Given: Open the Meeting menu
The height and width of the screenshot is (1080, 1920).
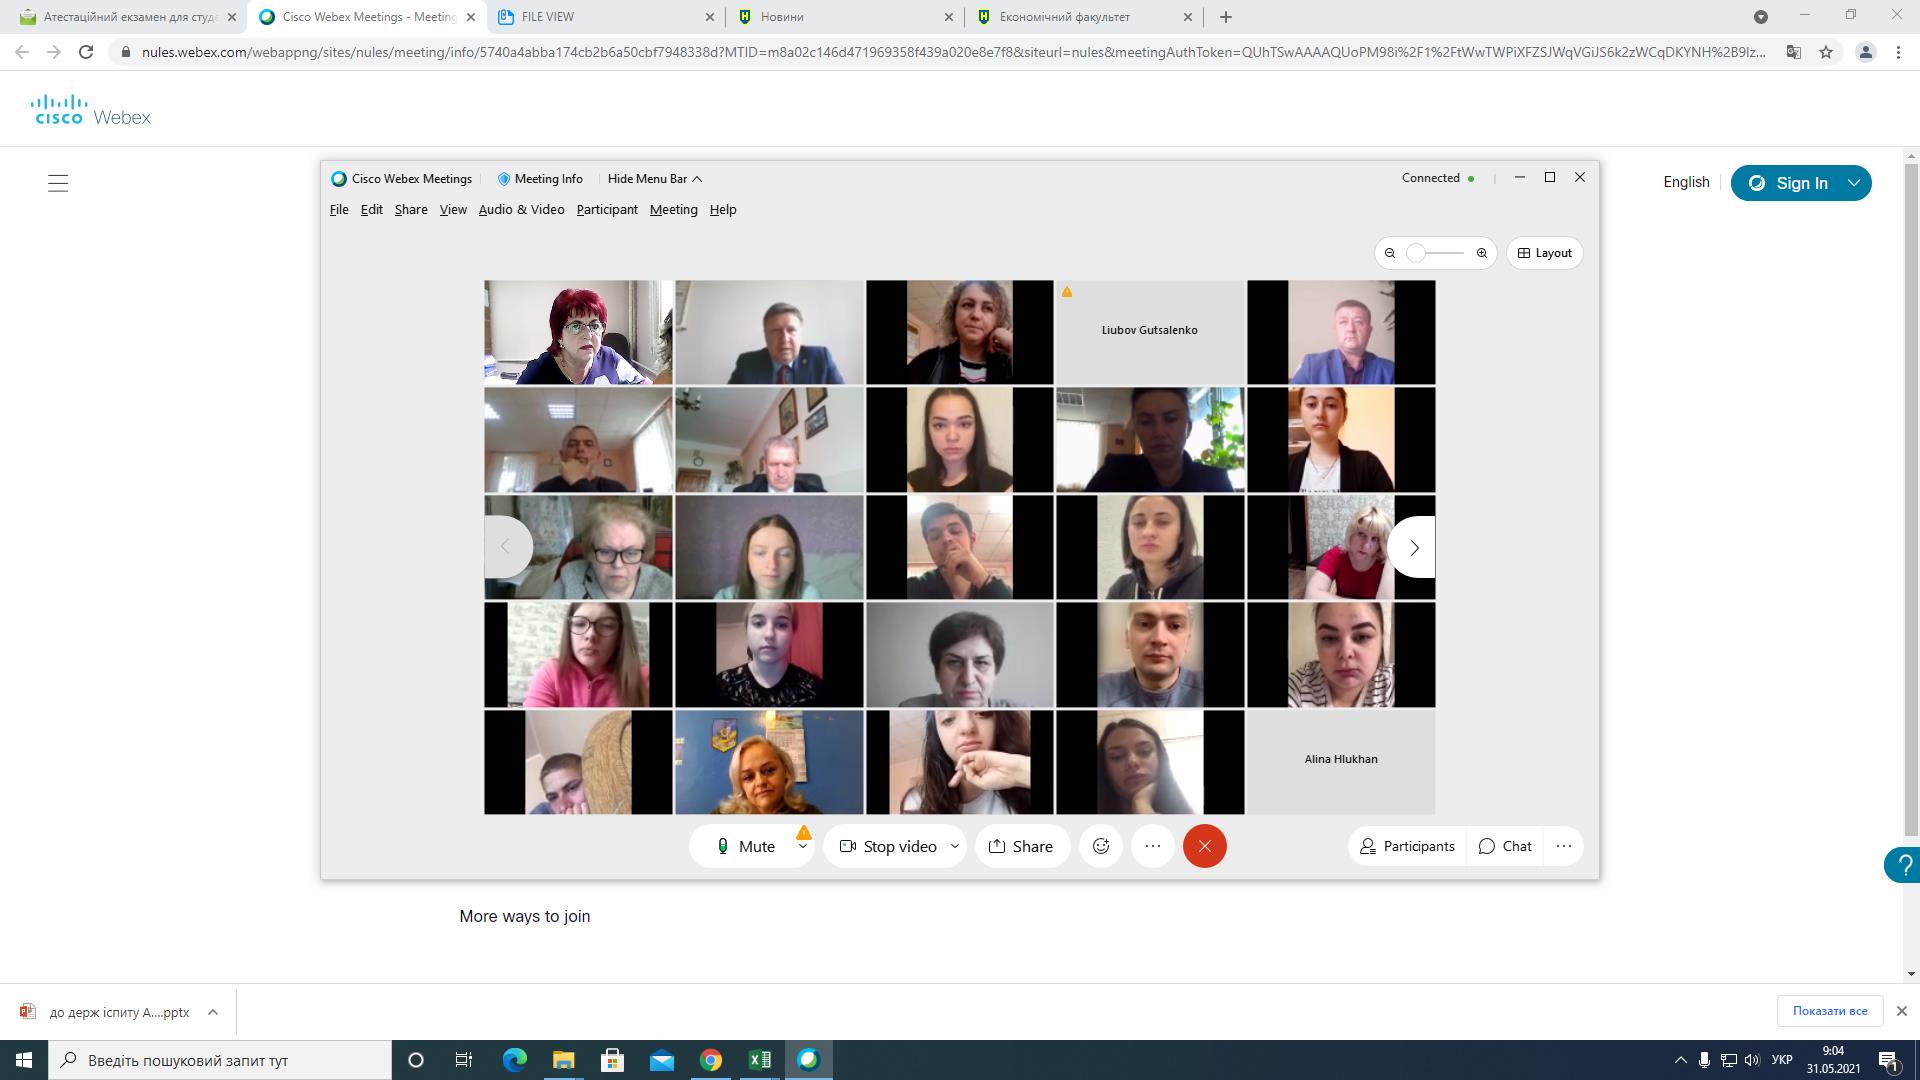Looking at the screenshot, I should 673,209.
